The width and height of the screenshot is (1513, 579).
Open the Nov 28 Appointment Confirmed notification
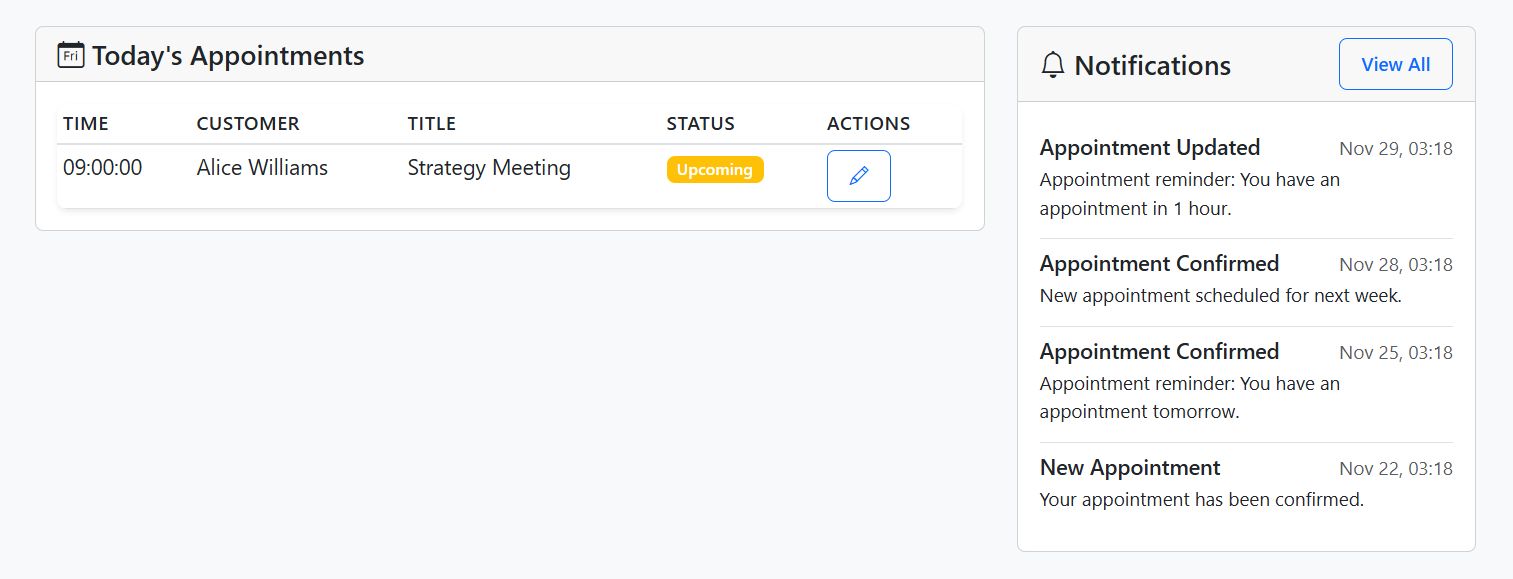tap(1159, 264)
